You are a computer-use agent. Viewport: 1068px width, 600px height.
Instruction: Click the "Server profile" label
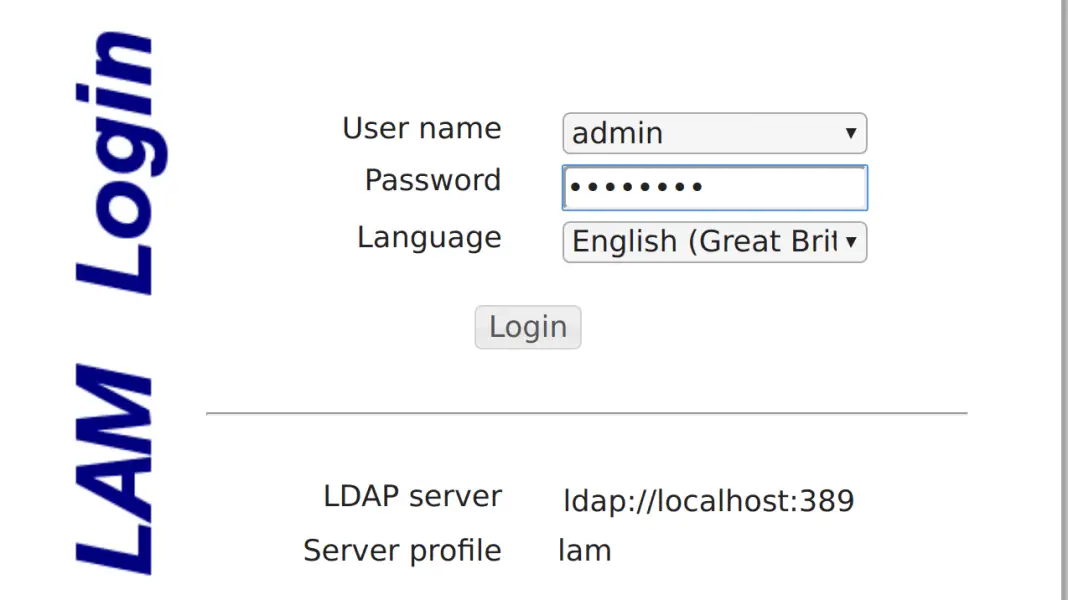(402, 550)
